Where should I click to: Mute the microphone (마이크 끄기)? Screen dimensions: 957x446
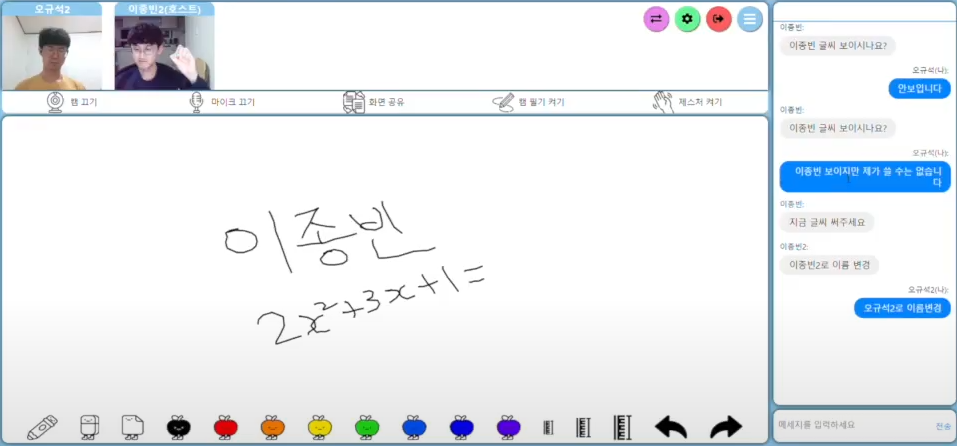[221, 103]
